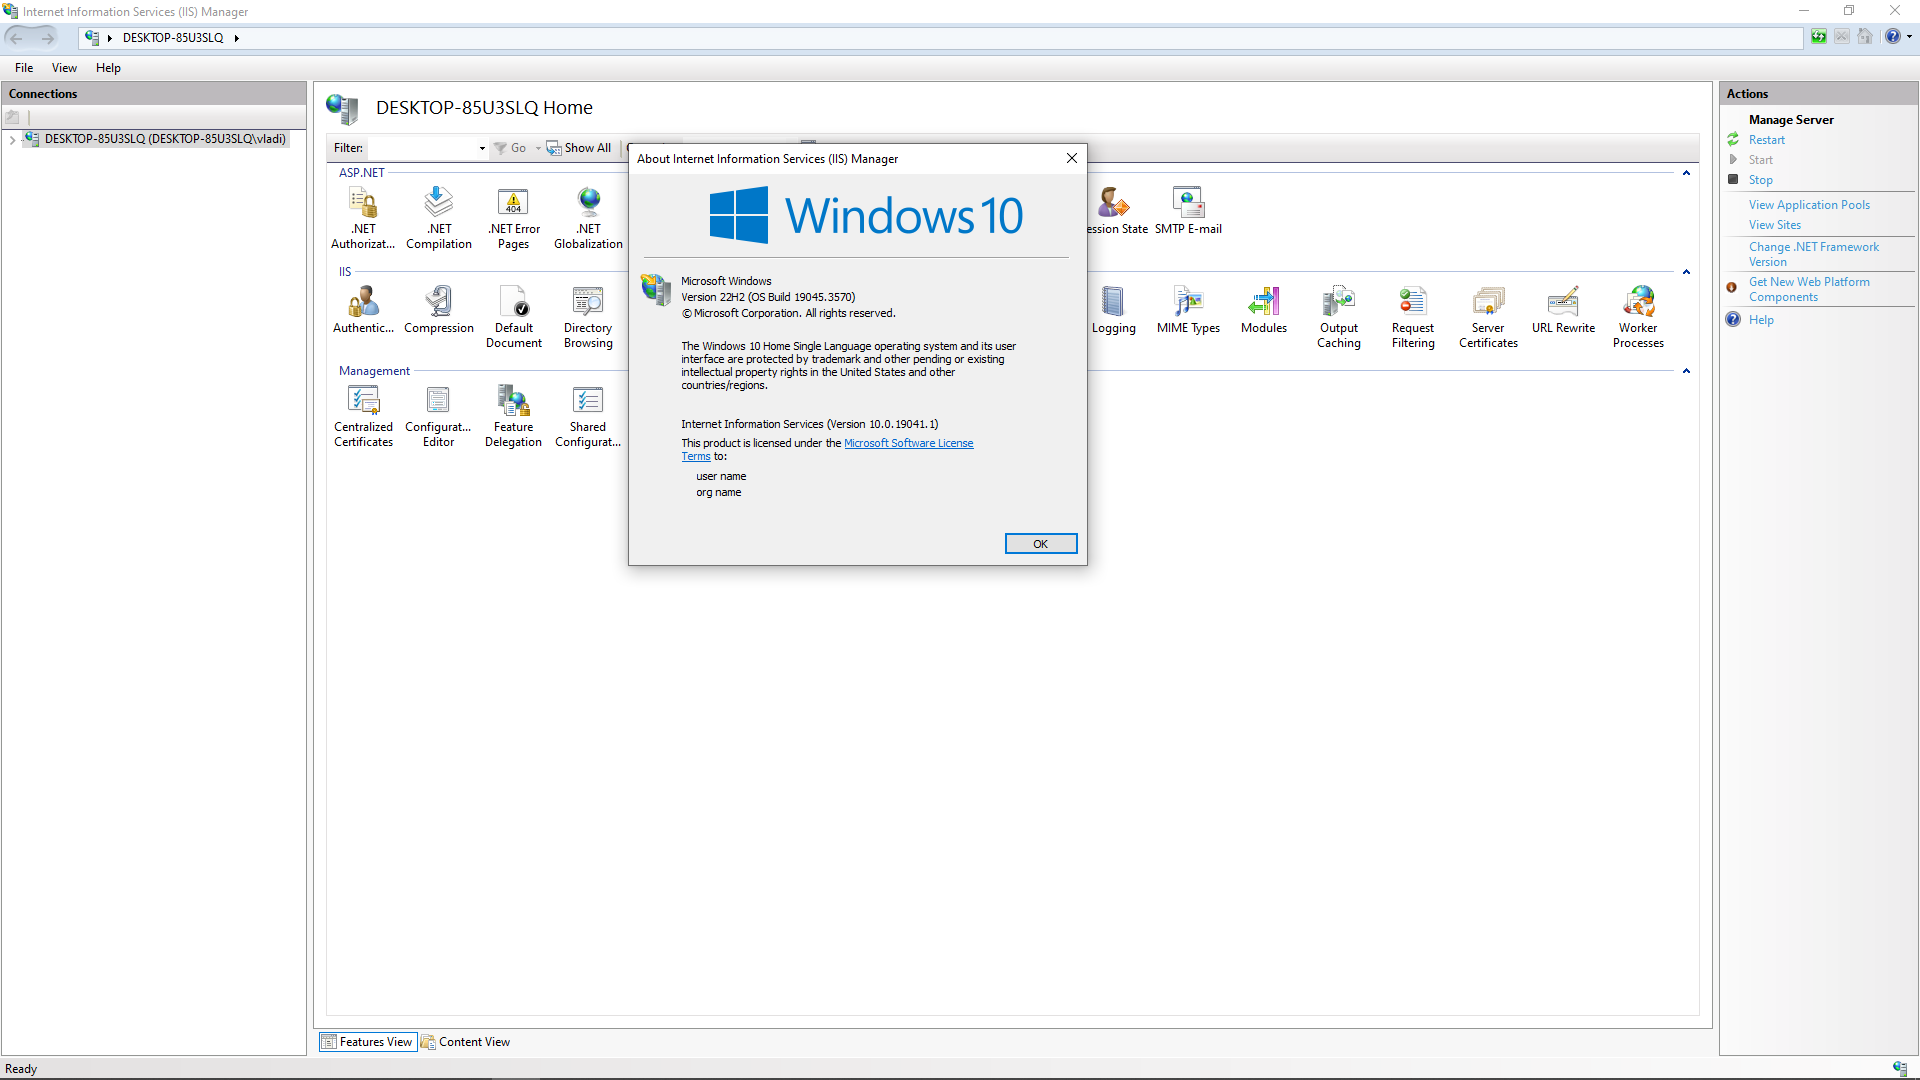This screenshot has width=1920, height=1080.
Task: Collapse the ASP.NET feature group
Action: click(x=1686, y=173)
